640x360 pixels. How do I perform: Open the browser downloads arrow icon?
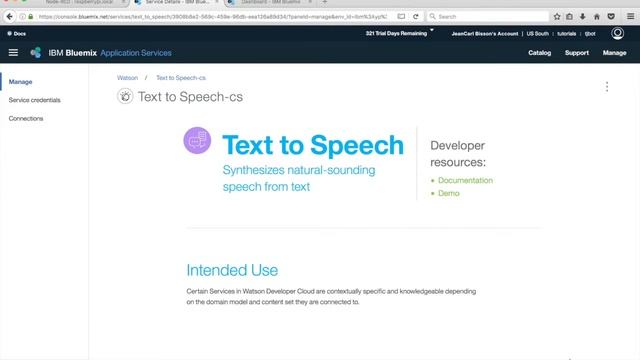pyautogui.click(x=582, y=17)
